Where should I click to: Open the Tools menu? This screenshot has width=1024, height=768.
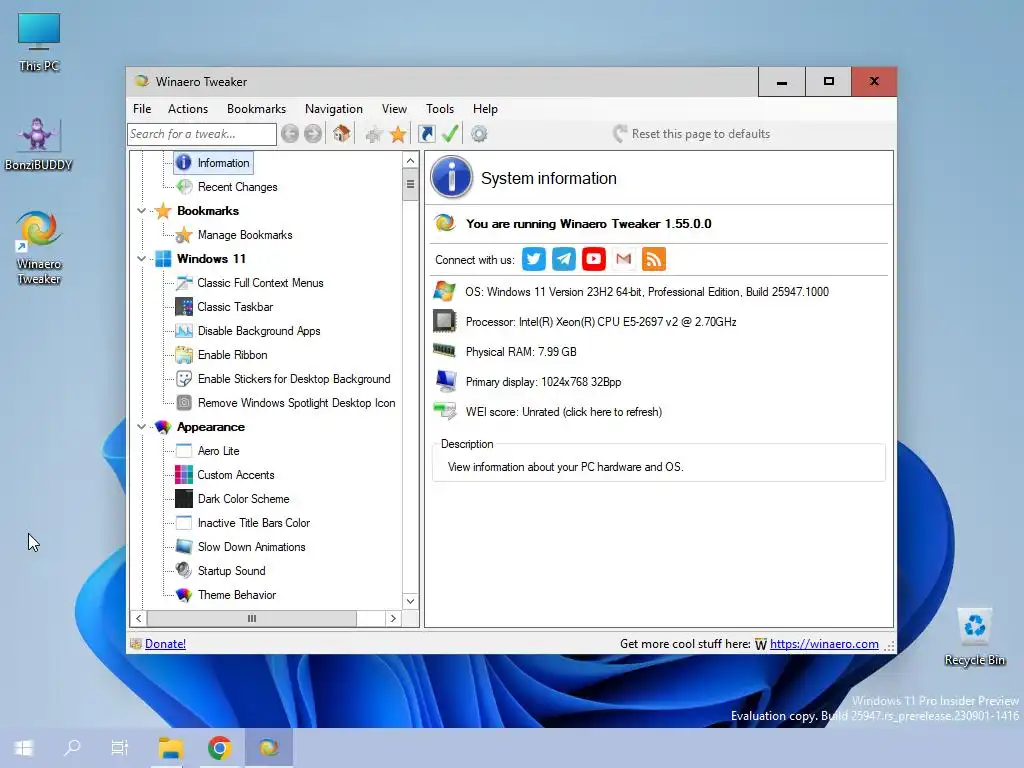440,109
